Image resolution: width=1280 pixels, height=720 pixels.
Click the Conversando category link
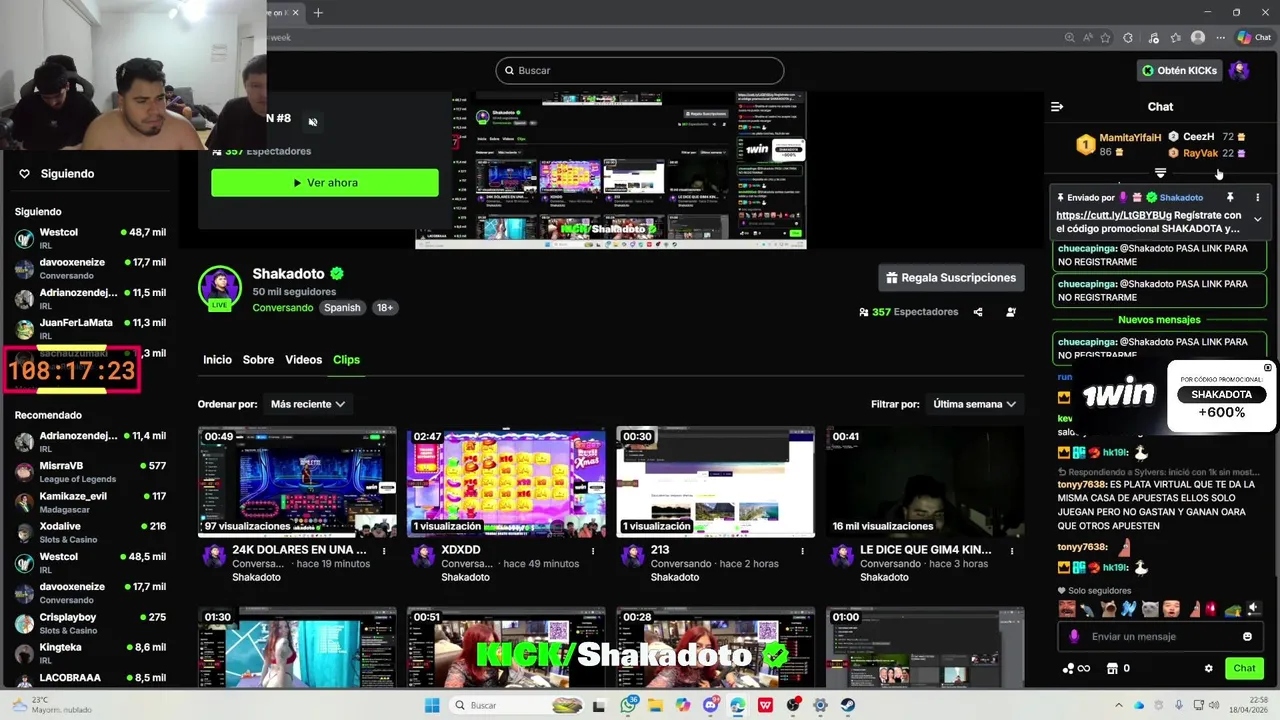(x=283, y=308)
